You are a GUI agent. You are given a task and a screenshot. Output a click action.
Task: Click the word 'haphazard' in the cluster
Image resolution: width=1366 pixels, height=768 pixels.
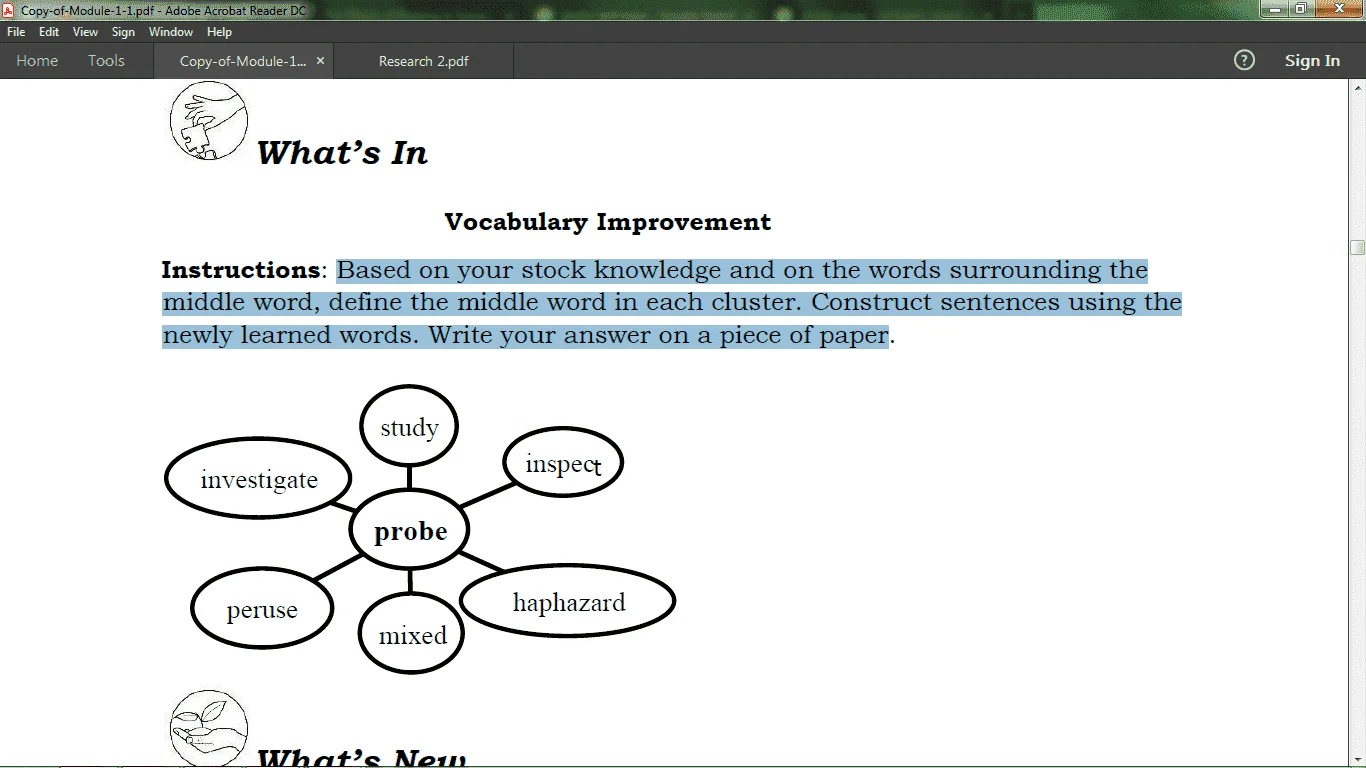coord(569,603)
